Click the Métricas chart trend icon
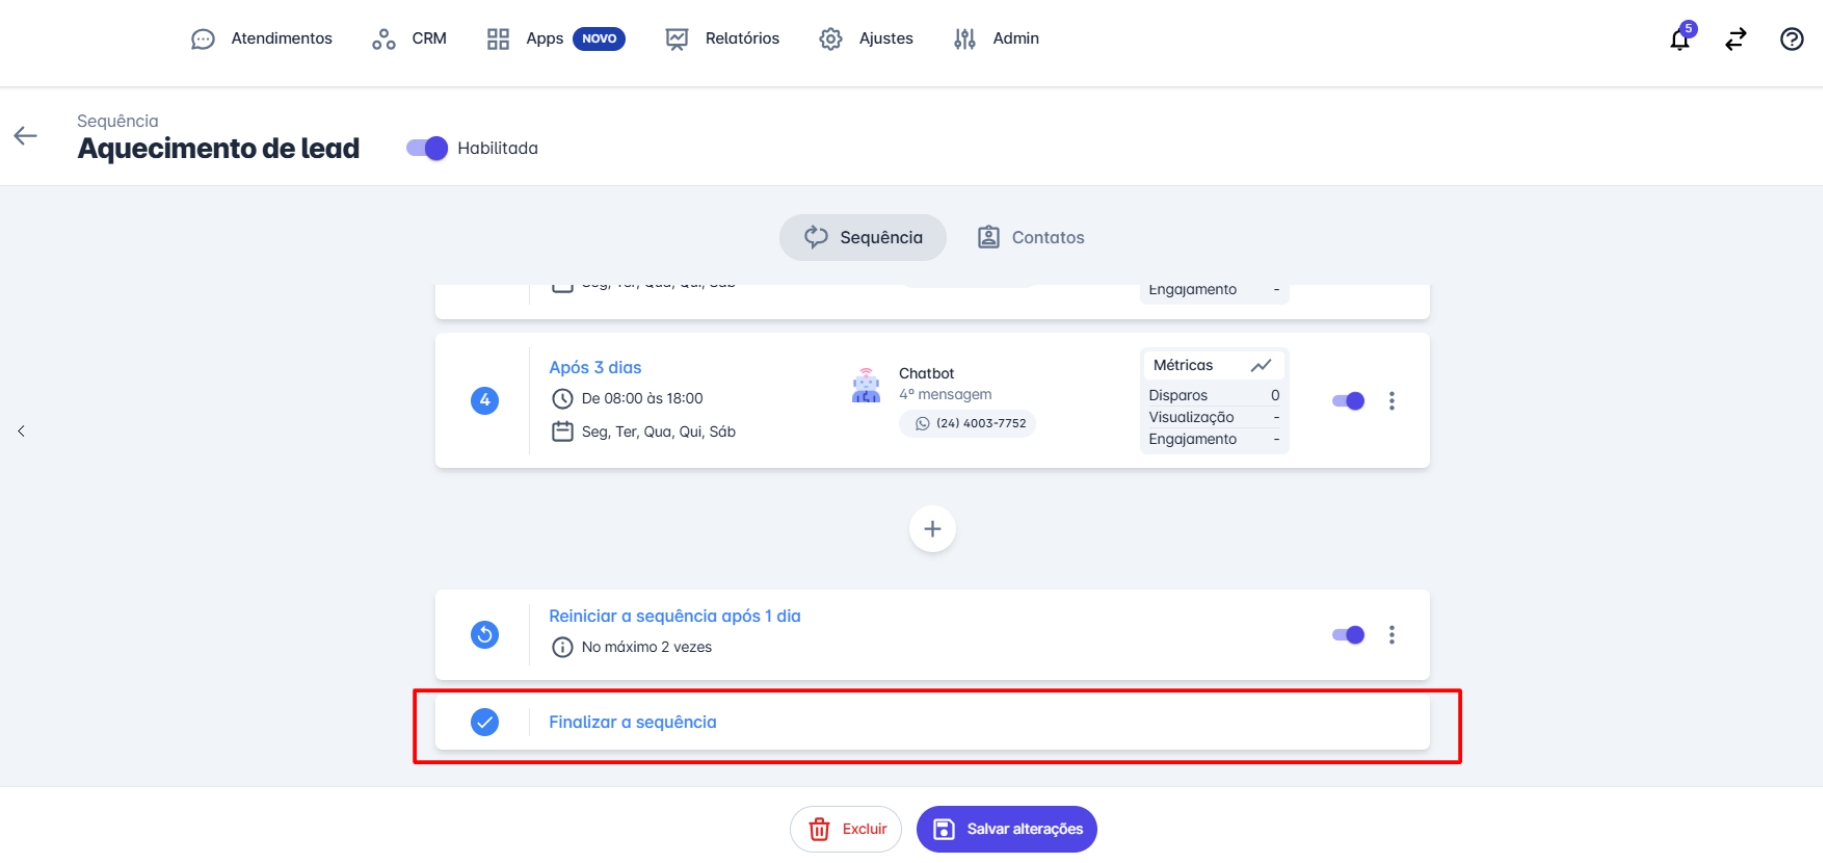The height and width of the screenshot is (863, 1823). click(x=1261, y=365)
